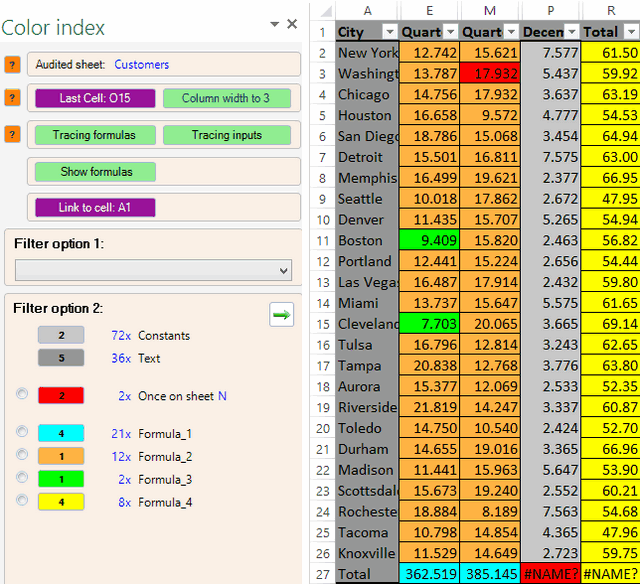This screenshot has height=584, width=640.
Task: Click help icon beside Tracing formulas
Action: click(12, 134)
